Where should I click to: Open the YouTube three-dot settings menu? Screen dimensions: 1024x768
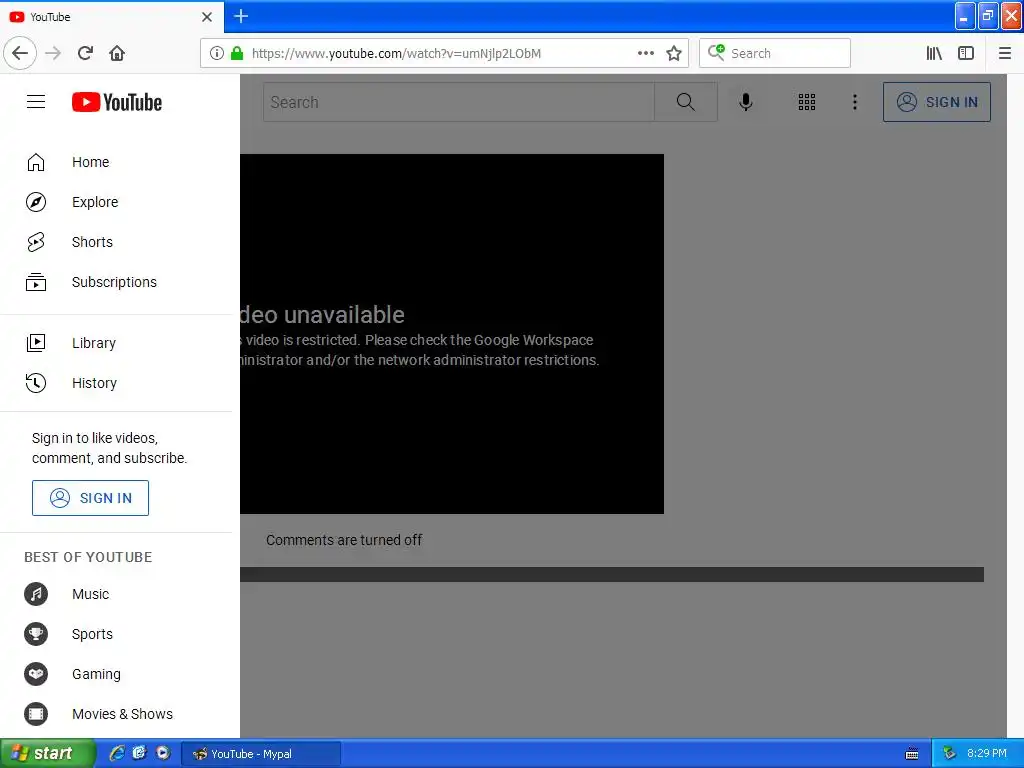pyautogui.click(x=855, y=102)
